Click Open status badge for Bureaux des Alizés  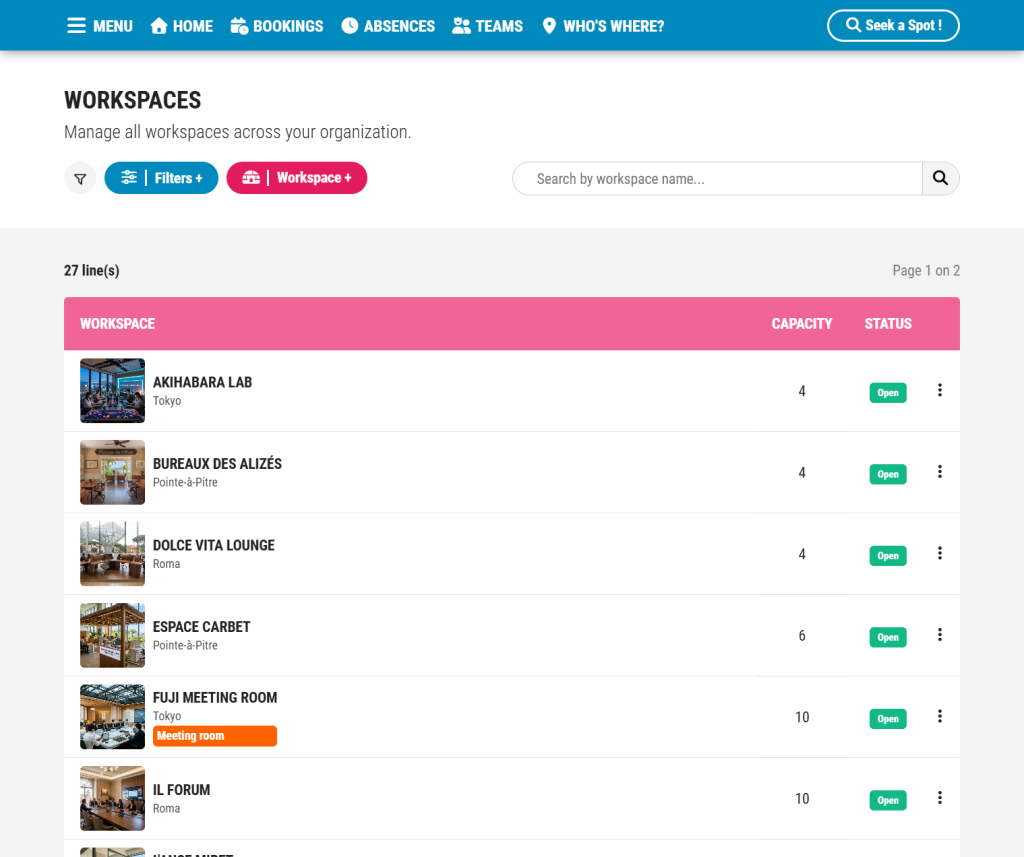(x=888, y=474)
